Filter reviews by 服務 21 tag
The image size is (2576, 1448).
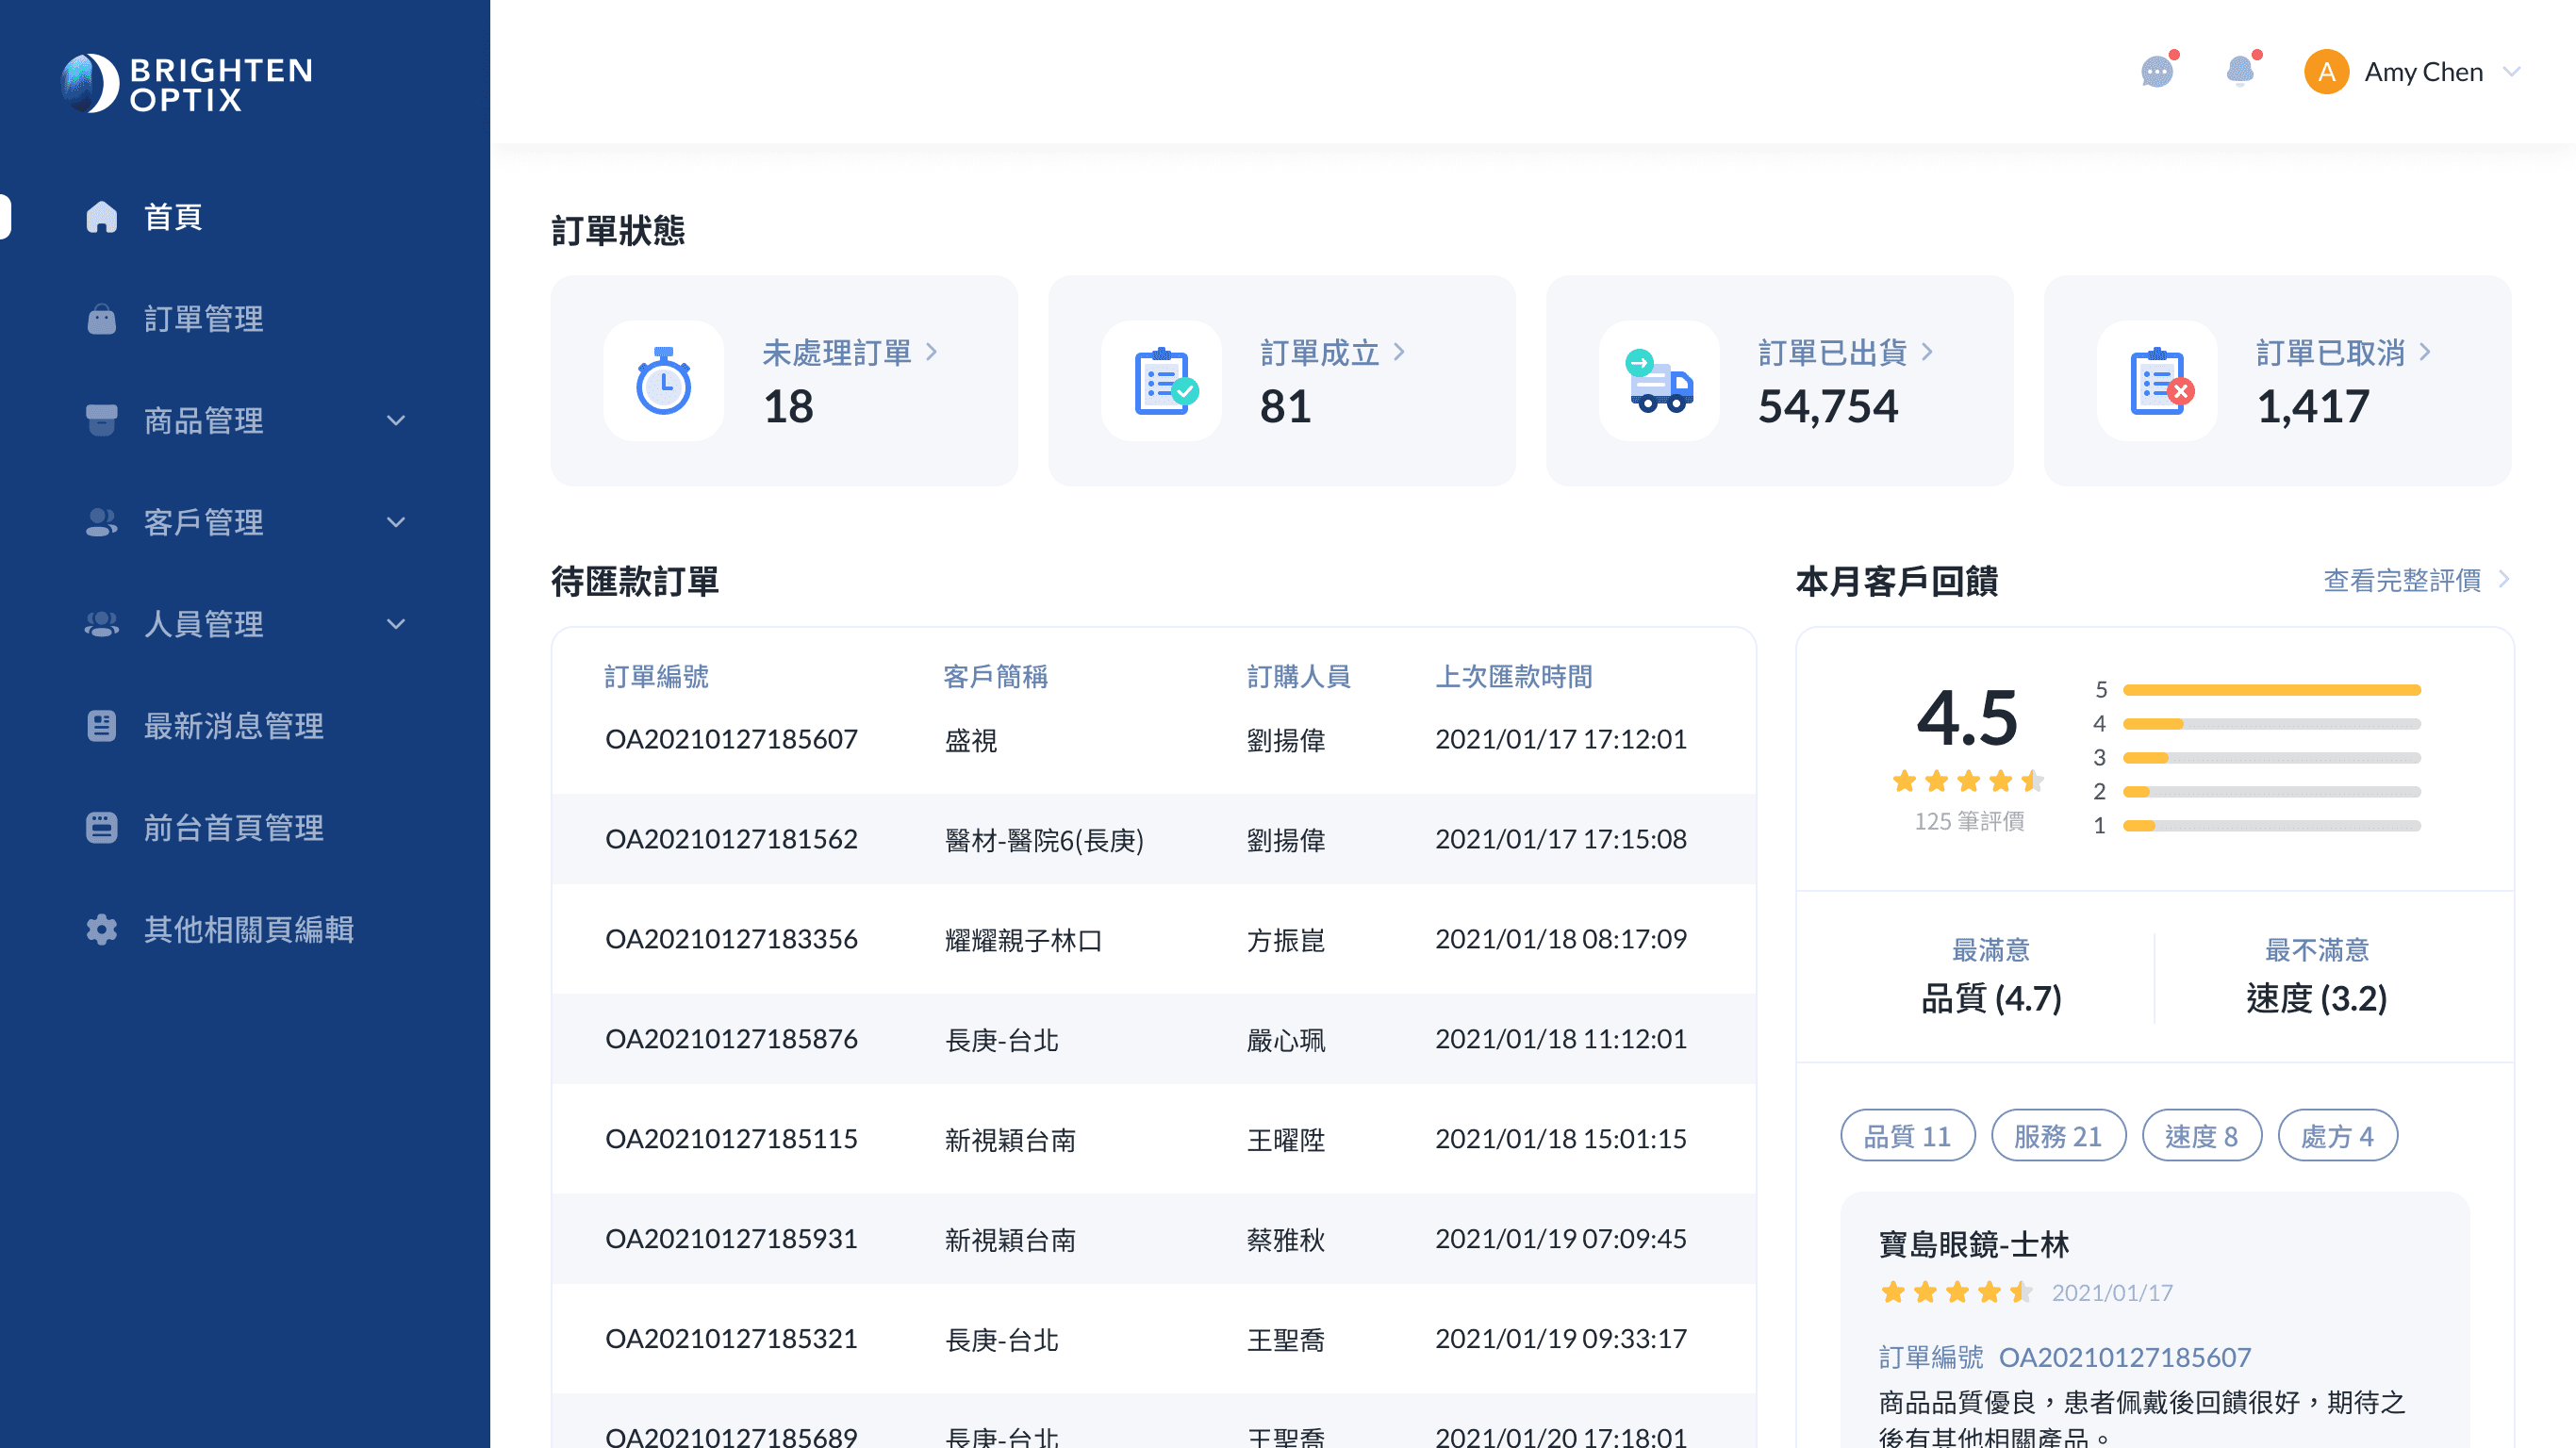2057,1135
